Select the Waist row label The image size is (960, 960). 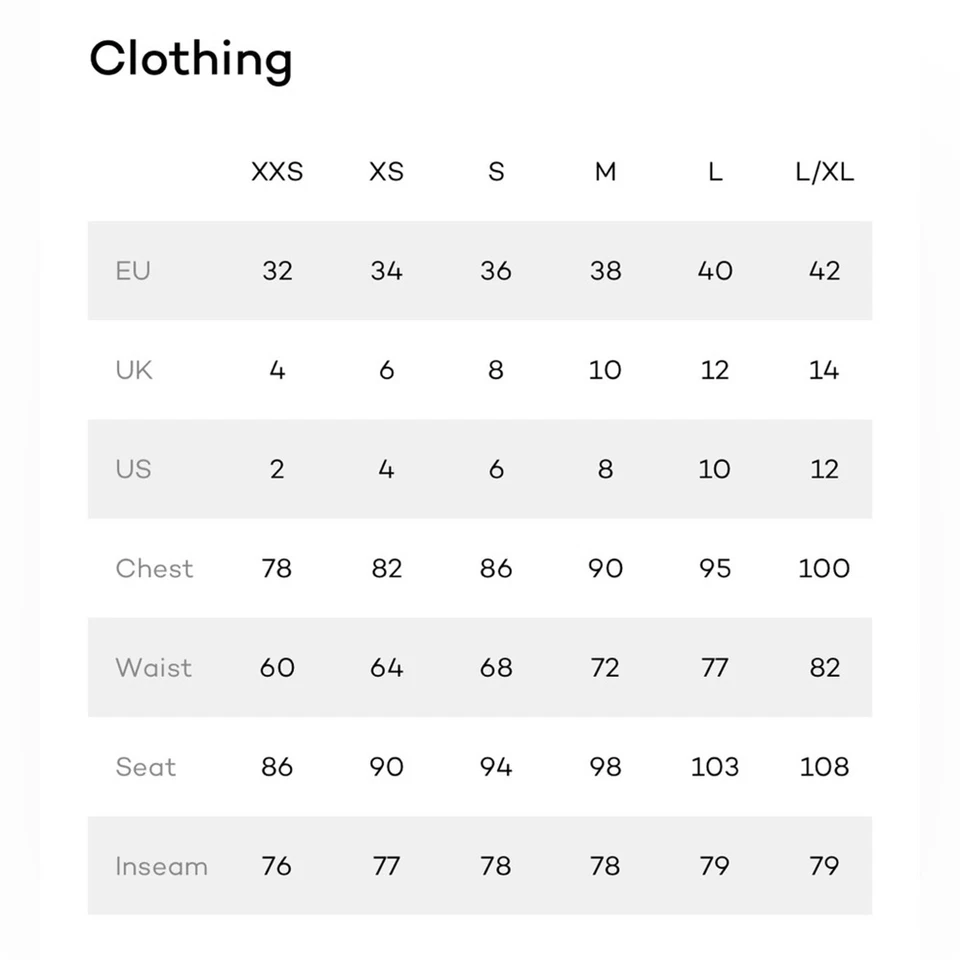coord(153,667)
